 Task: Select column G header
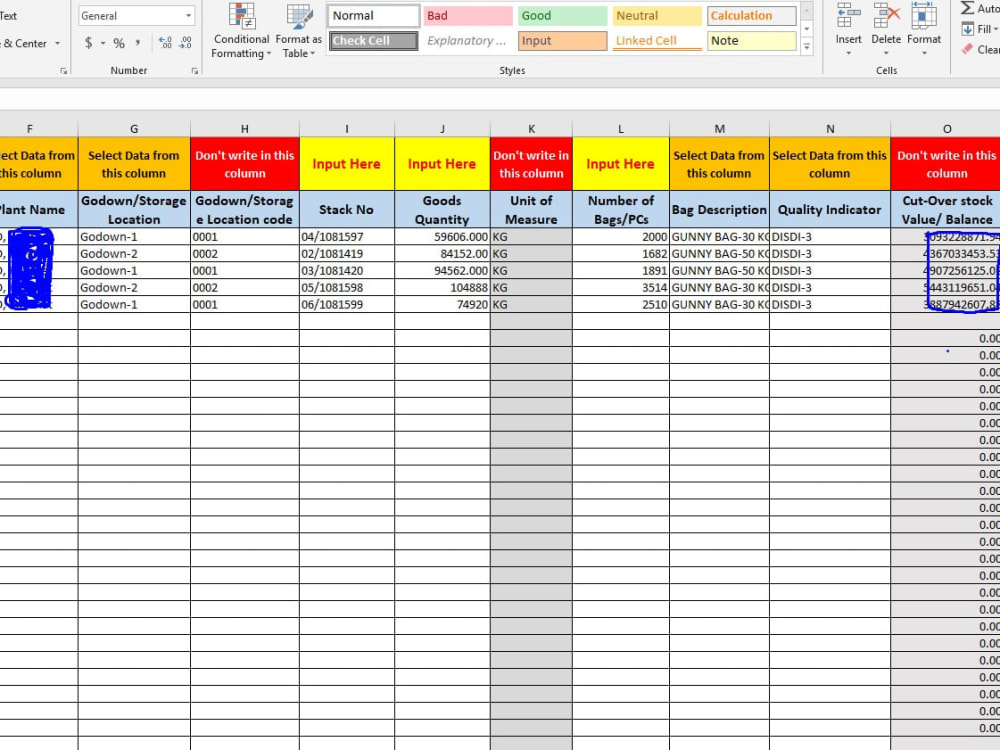point(134,129)
